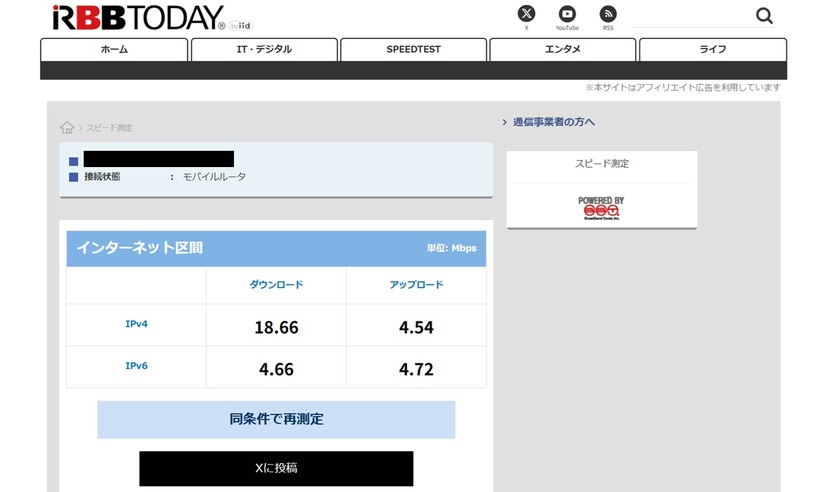
Task: Click the affiliate advertising notice text
Action: 683,87
